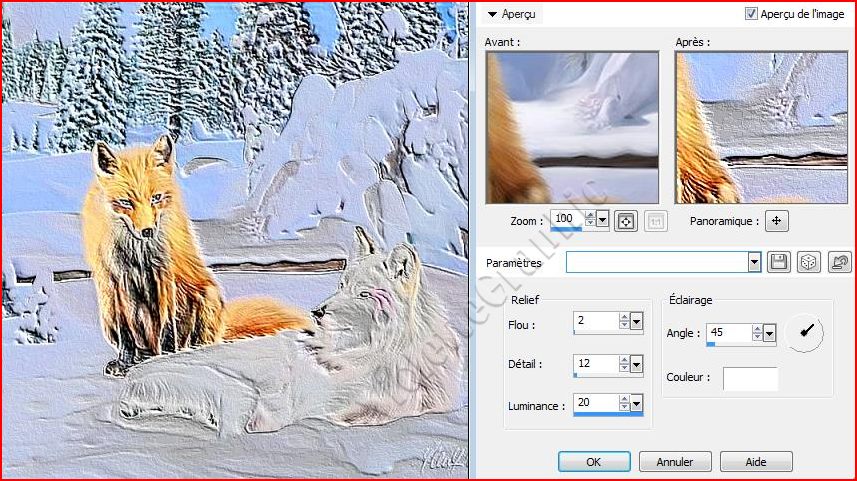Click inside the Détail value field

(x=595, y=363)
